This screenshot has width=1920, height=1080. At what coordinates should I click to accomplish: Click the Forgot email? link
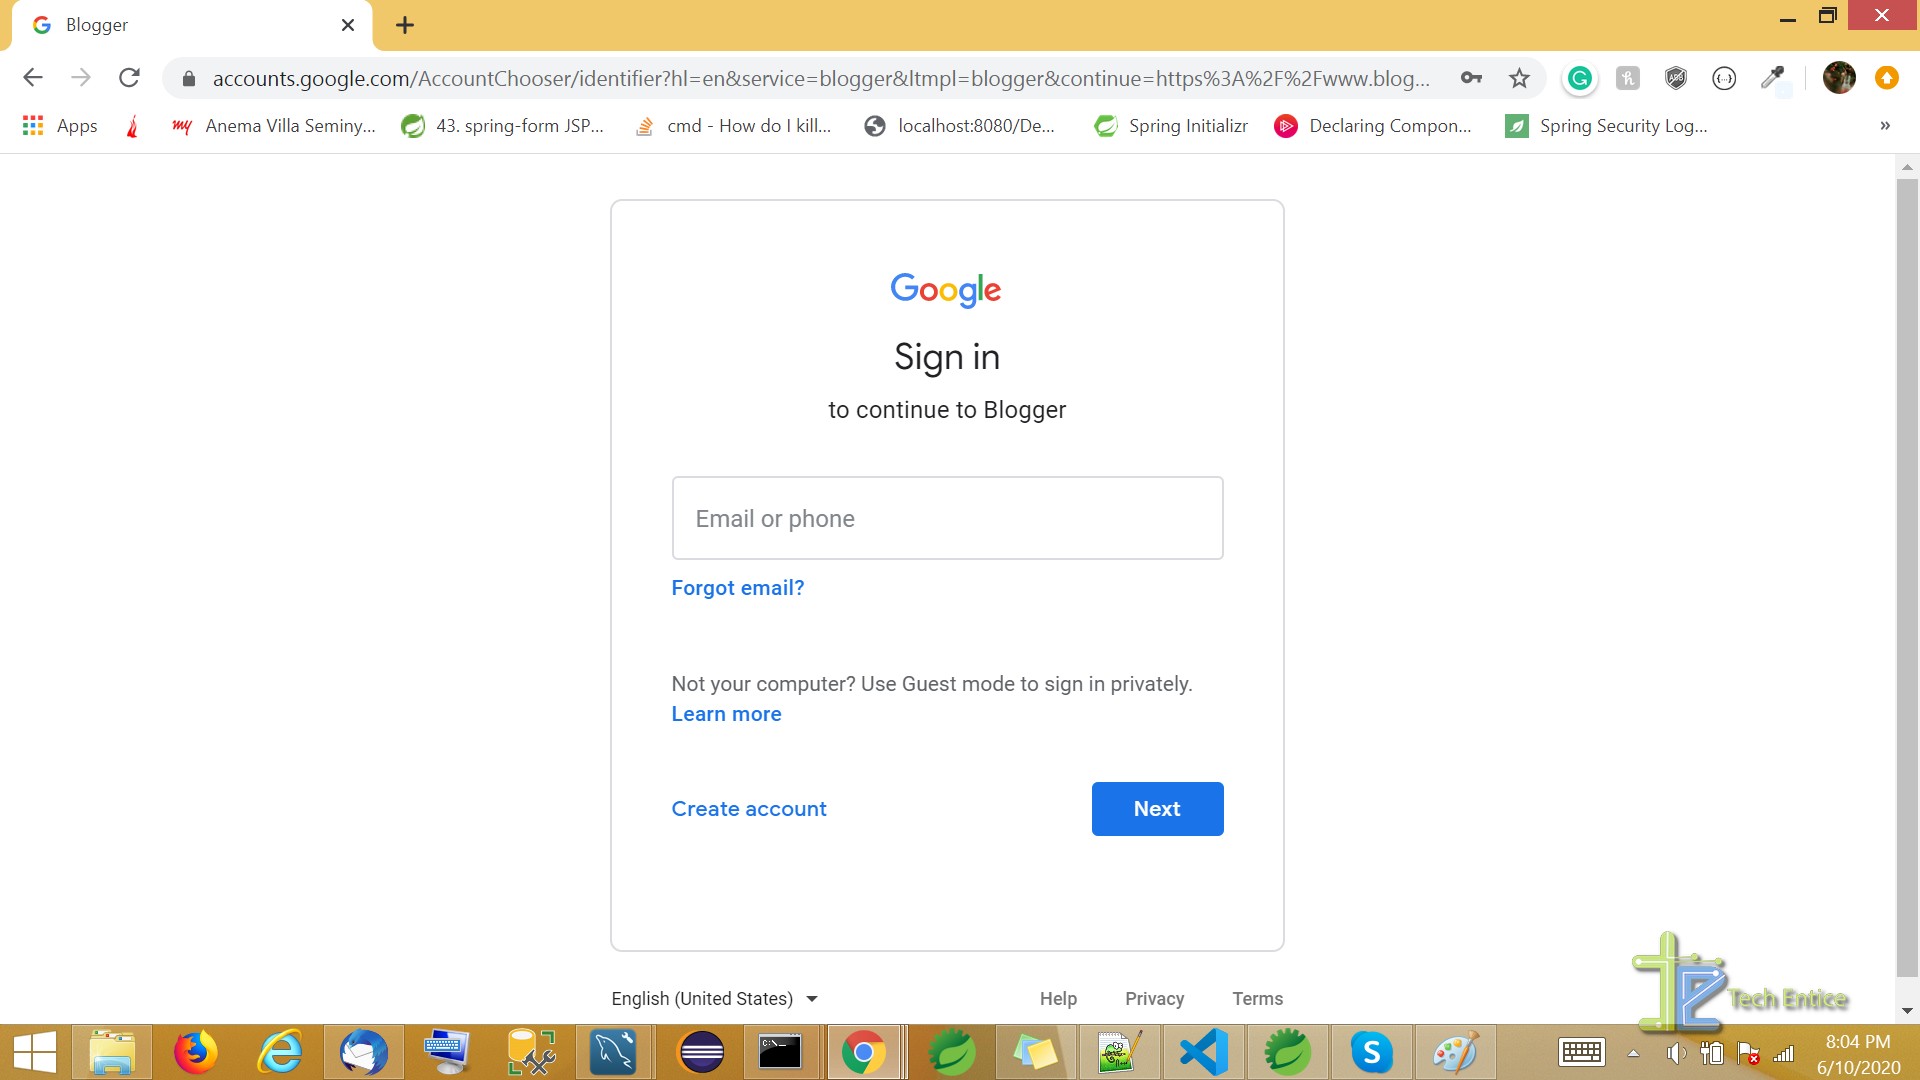tap(737, 587)
